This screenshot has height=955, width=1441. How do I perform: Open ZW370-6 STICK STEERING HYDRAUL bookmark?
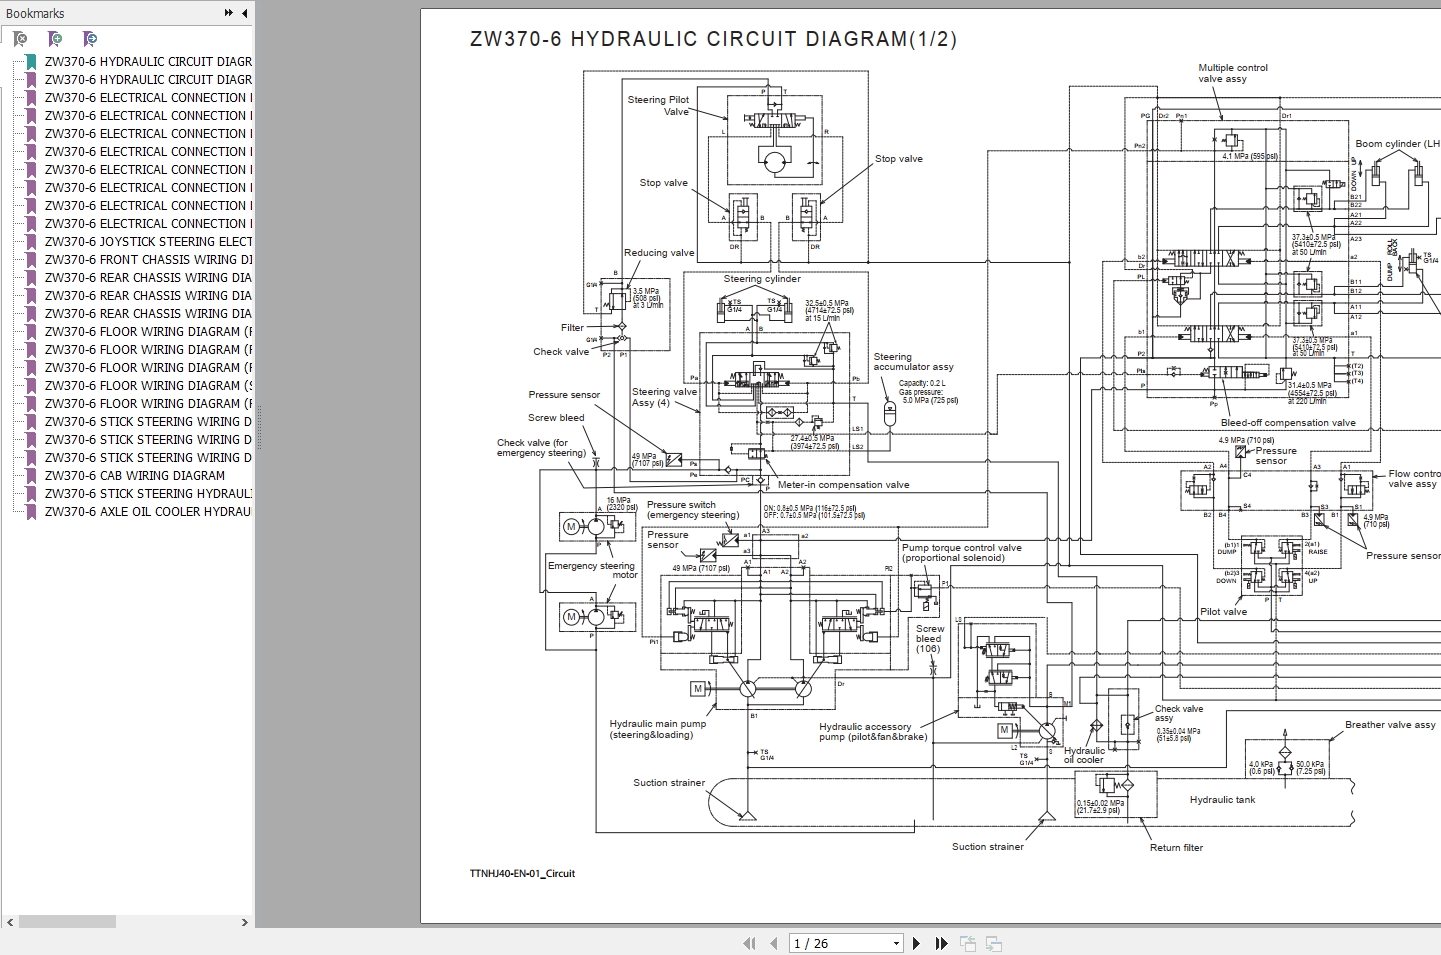[148, 494]
